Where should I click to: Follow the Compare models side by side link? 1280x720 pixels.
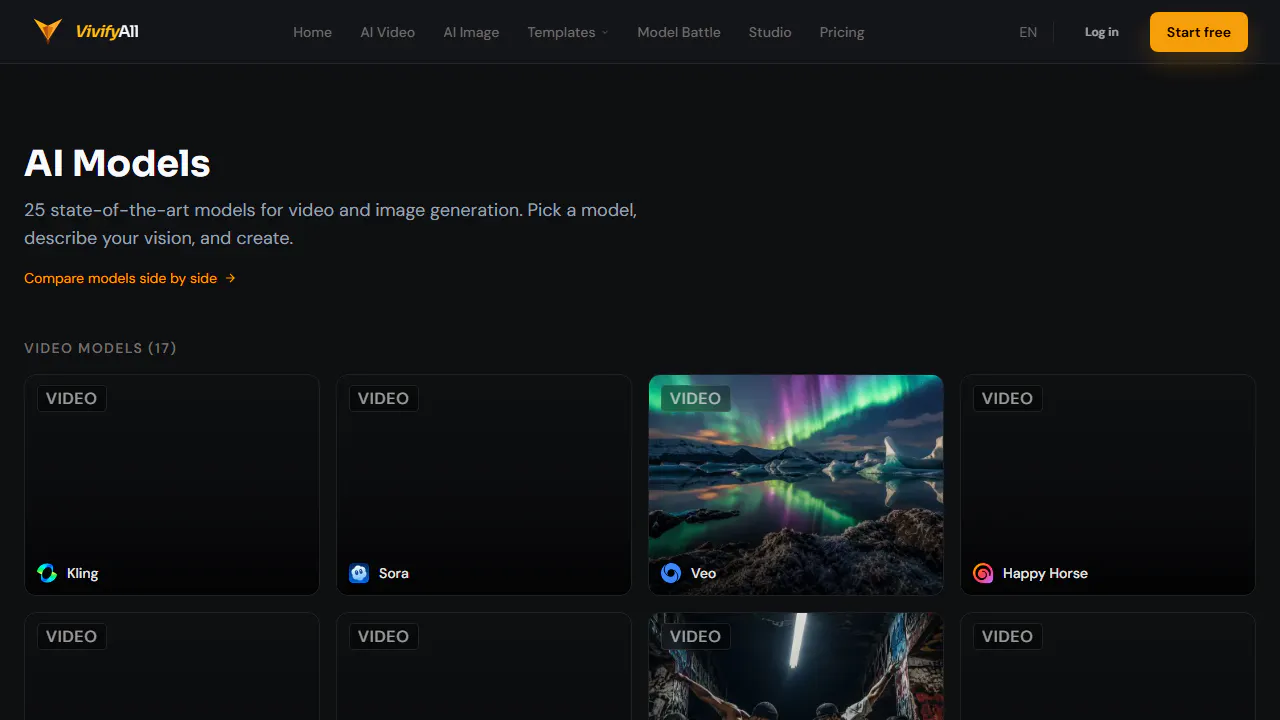[x=130, y=278]
